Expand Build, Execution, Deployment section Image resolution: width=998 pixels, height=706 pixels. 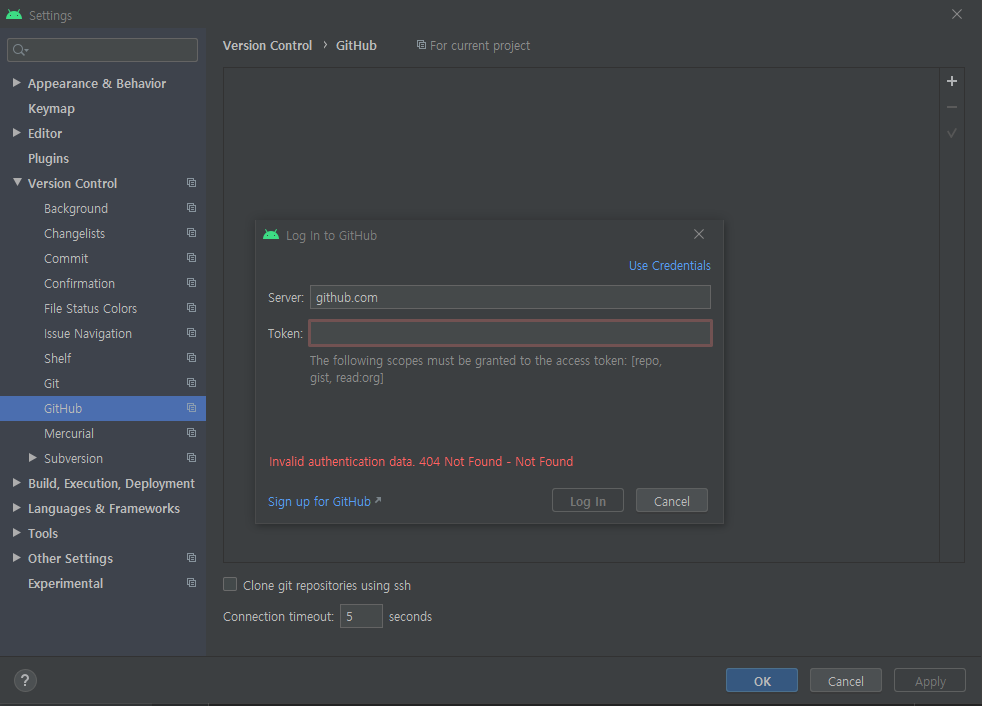(x=17, y=483)
